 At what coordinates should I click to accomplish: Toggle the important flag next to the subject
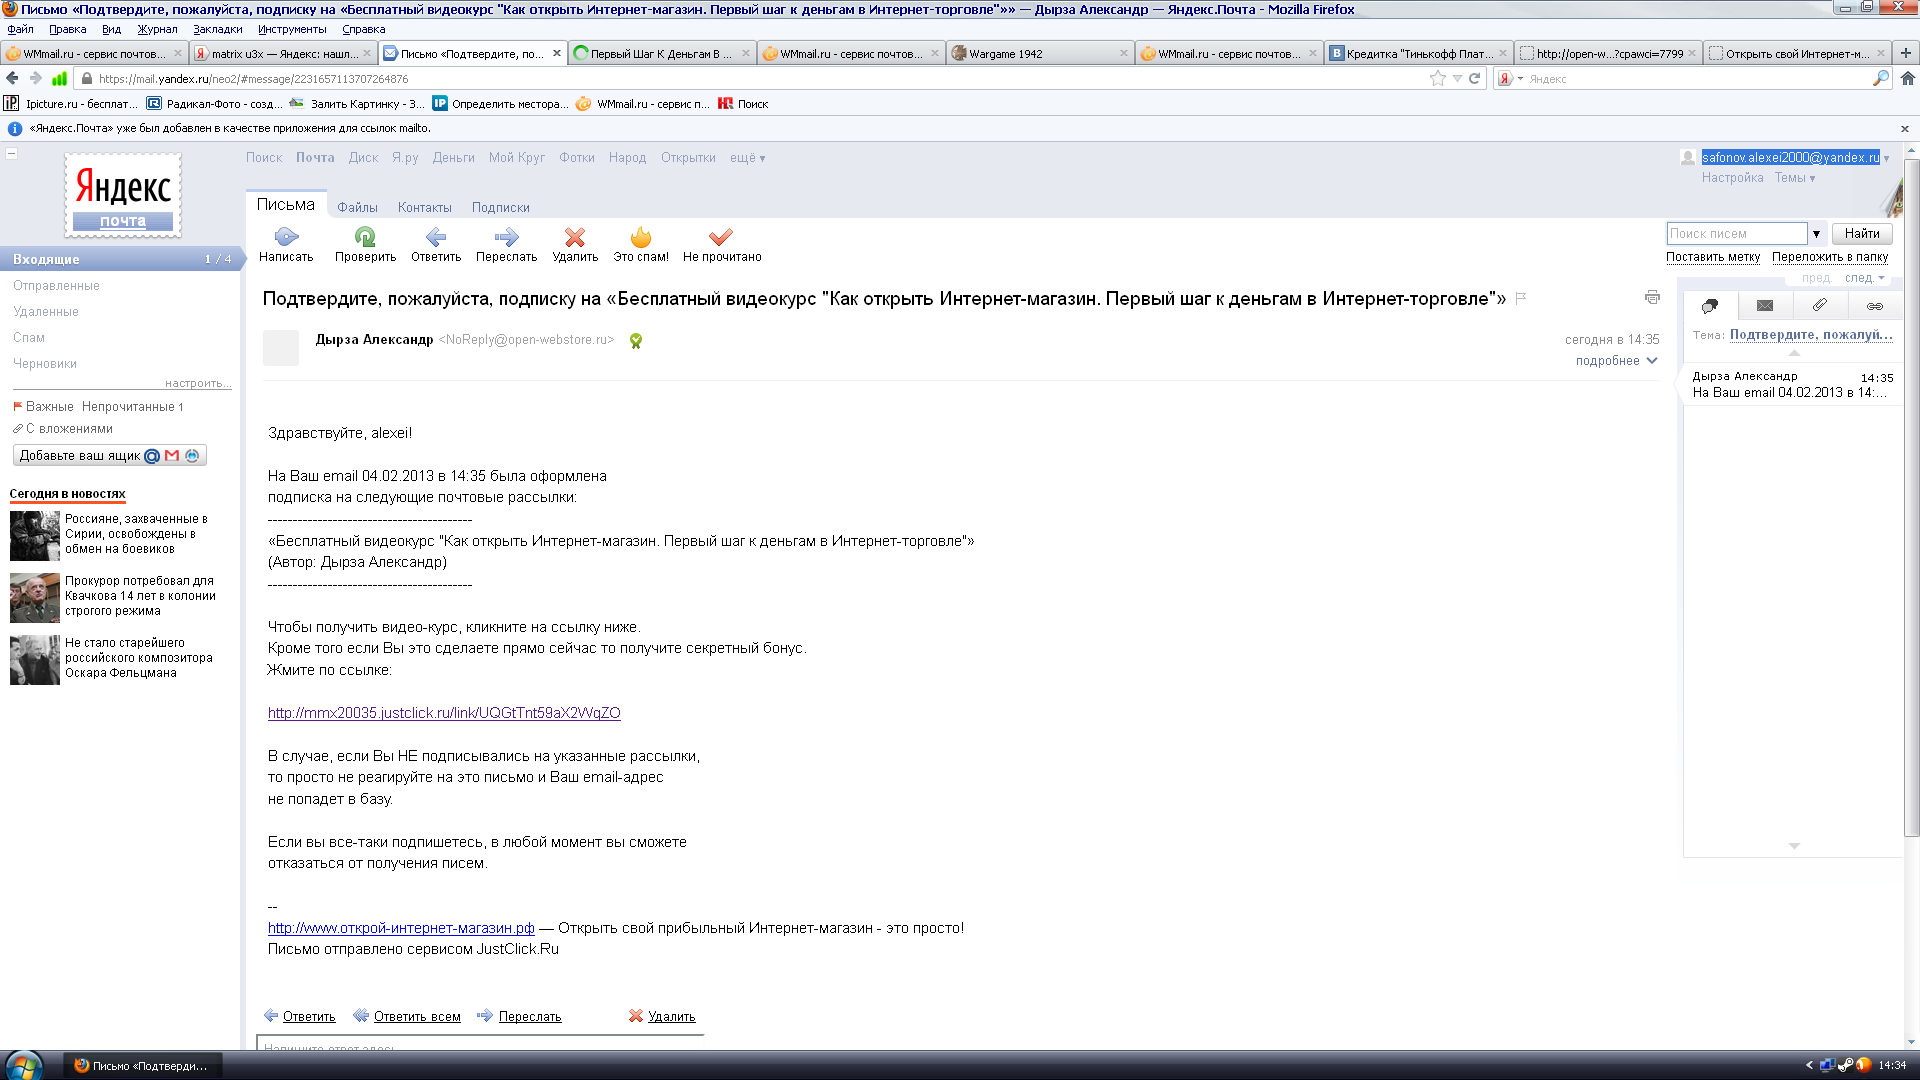1521,298
